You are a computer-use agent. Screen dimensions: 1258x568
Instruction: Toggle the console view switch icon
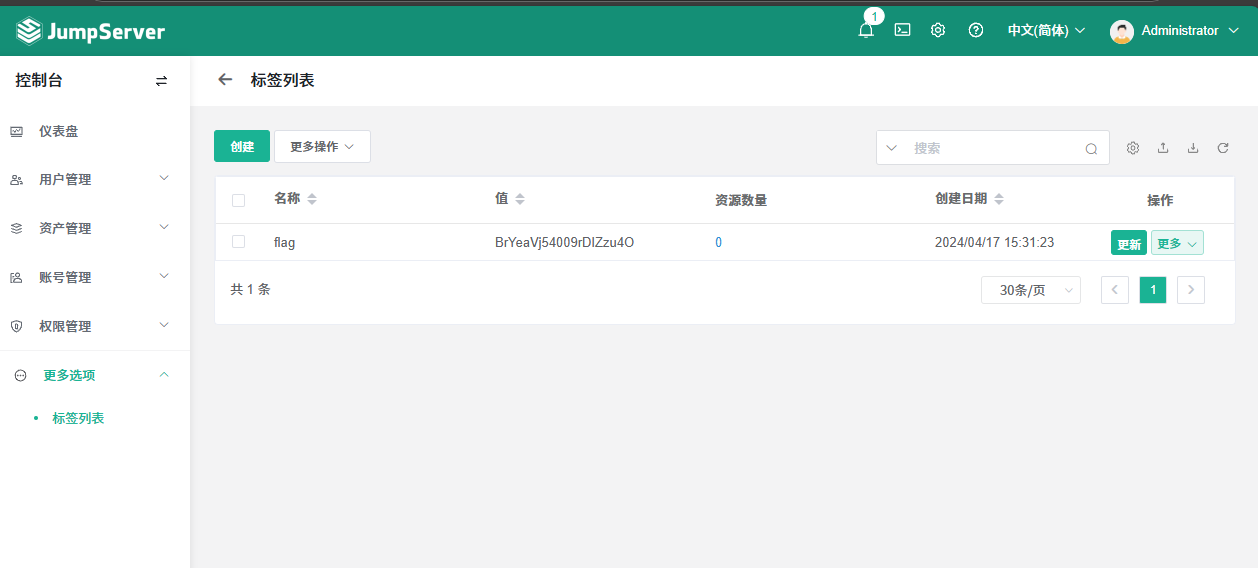click(x=162, y=81)
